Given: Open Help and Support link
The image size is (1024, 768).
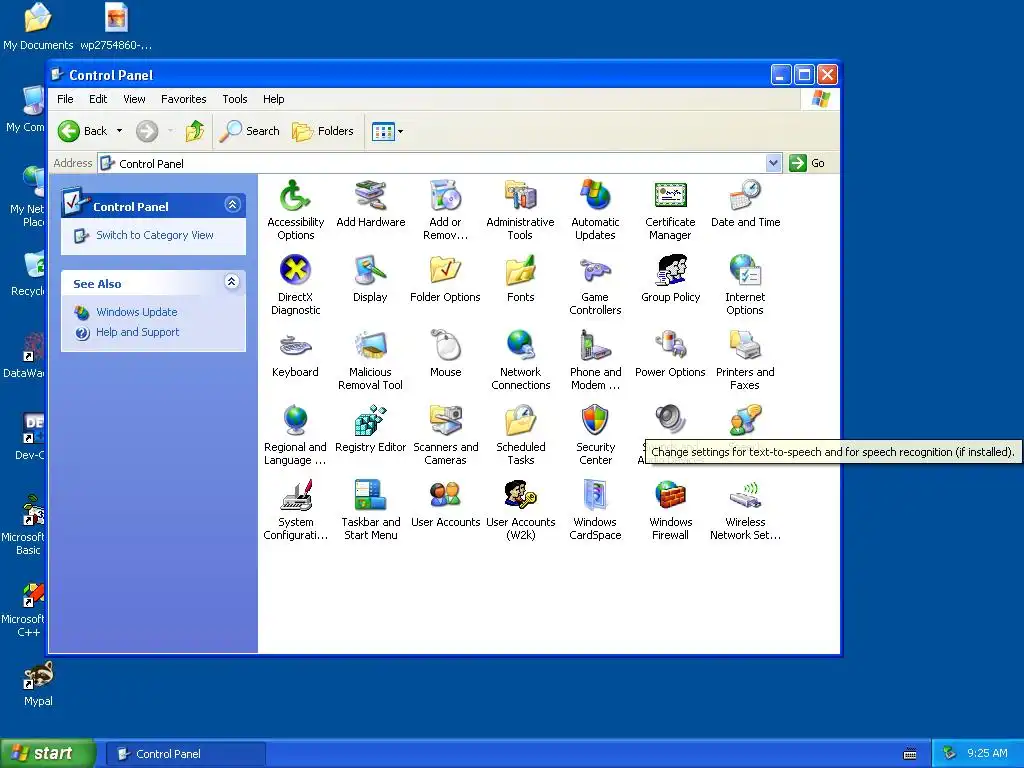Looking at the screenshot, I should point(137,332).
